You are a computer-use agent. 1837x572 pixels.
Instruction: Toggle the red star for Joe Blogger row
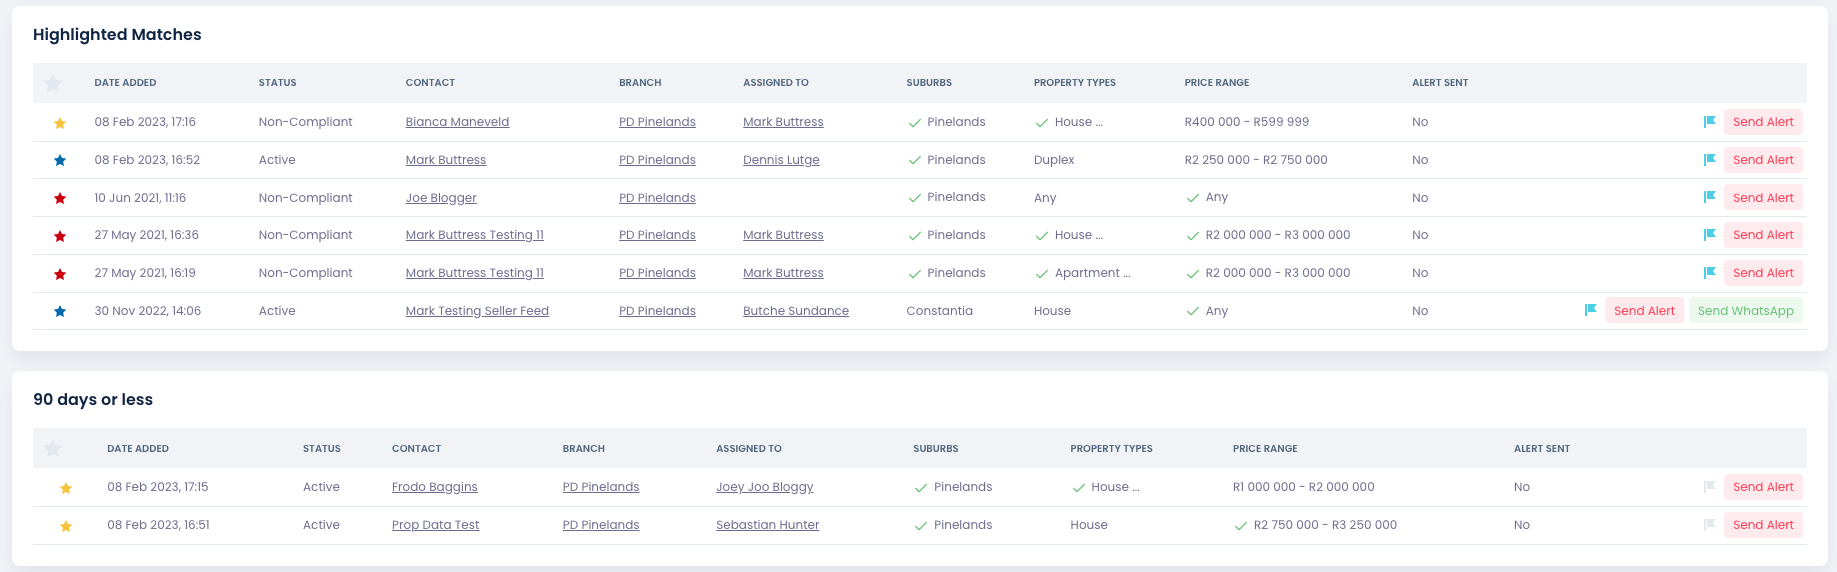(60, 198)
